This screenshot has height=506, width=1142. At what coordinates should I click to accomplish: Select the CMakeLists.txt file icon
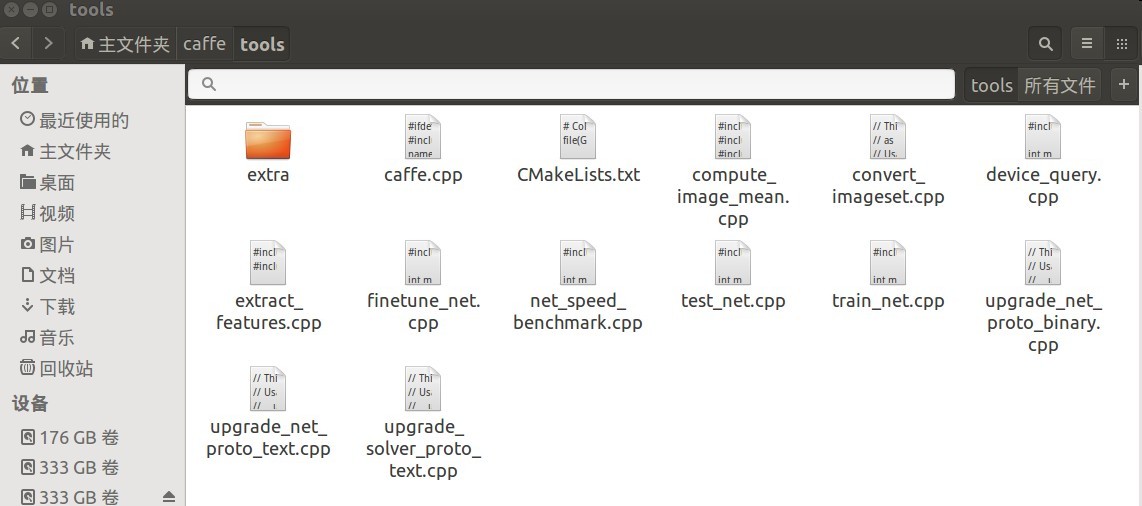pos(578,137)
